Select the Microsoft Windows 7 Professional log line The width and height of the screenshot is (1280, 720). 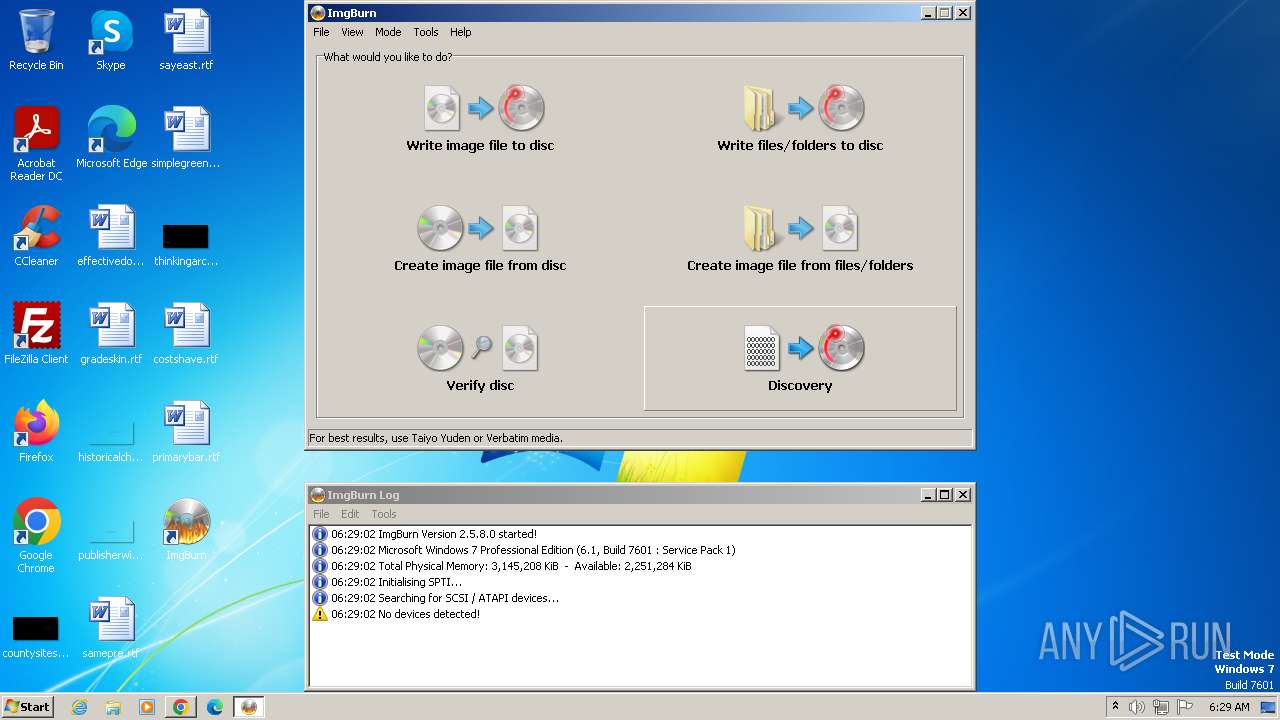coord(533,550)
